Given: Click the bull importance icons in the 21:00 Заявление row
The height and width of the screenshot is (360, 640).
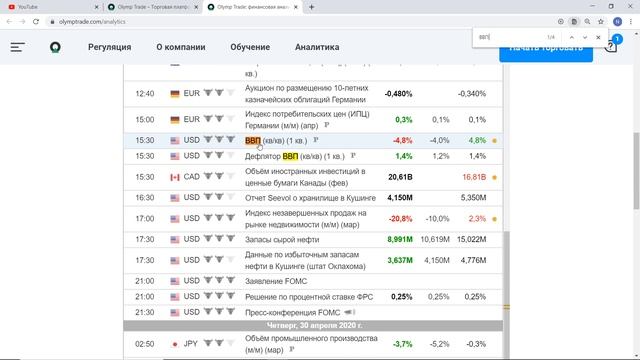Looking at the screenshot, I should coord(219,280).
